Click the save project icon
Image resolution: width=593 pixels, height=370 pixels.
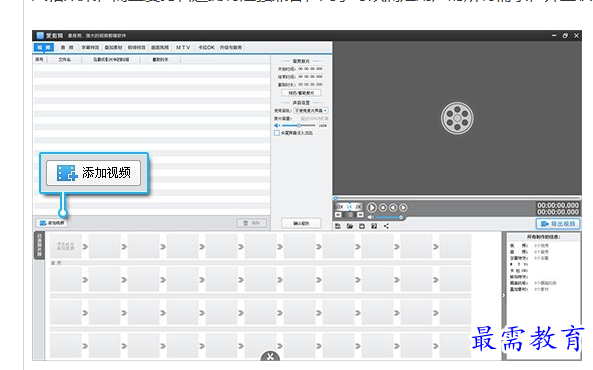click(x=362, y=226)
